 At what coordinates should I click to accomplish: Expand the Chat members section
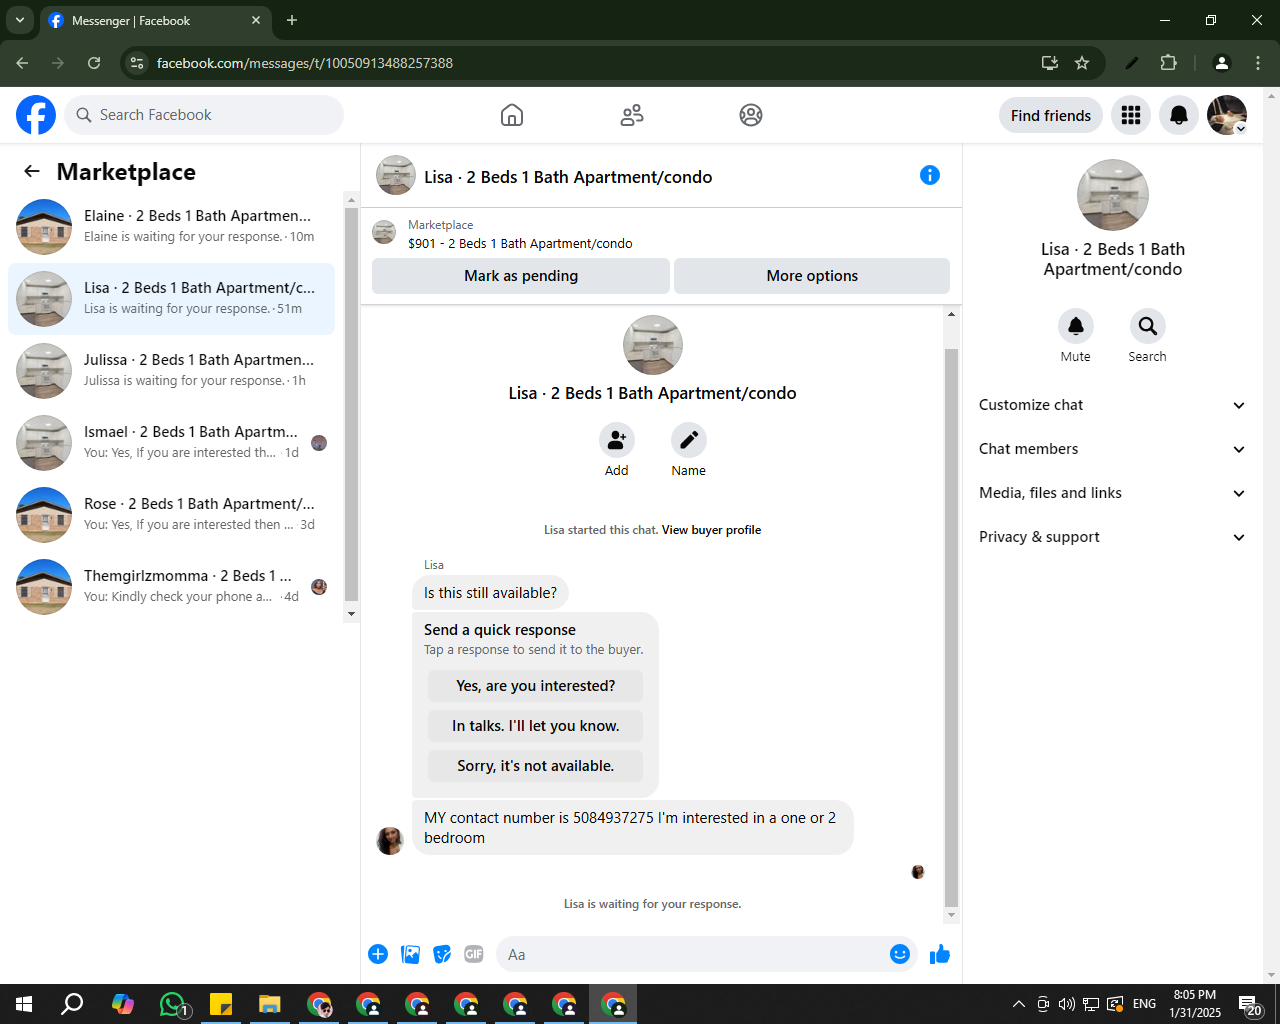[1113, 449]
